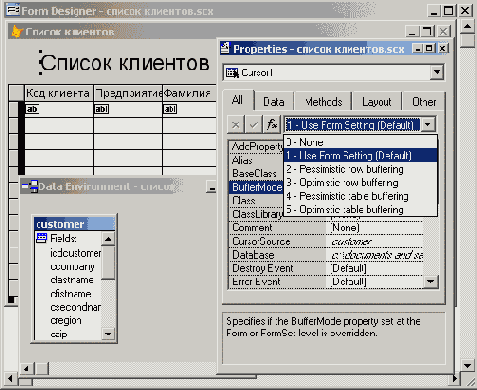The width and height of the screenshot is (477, 390).
Task: Click customer table header in Data Environment
Action: (74, 224)
